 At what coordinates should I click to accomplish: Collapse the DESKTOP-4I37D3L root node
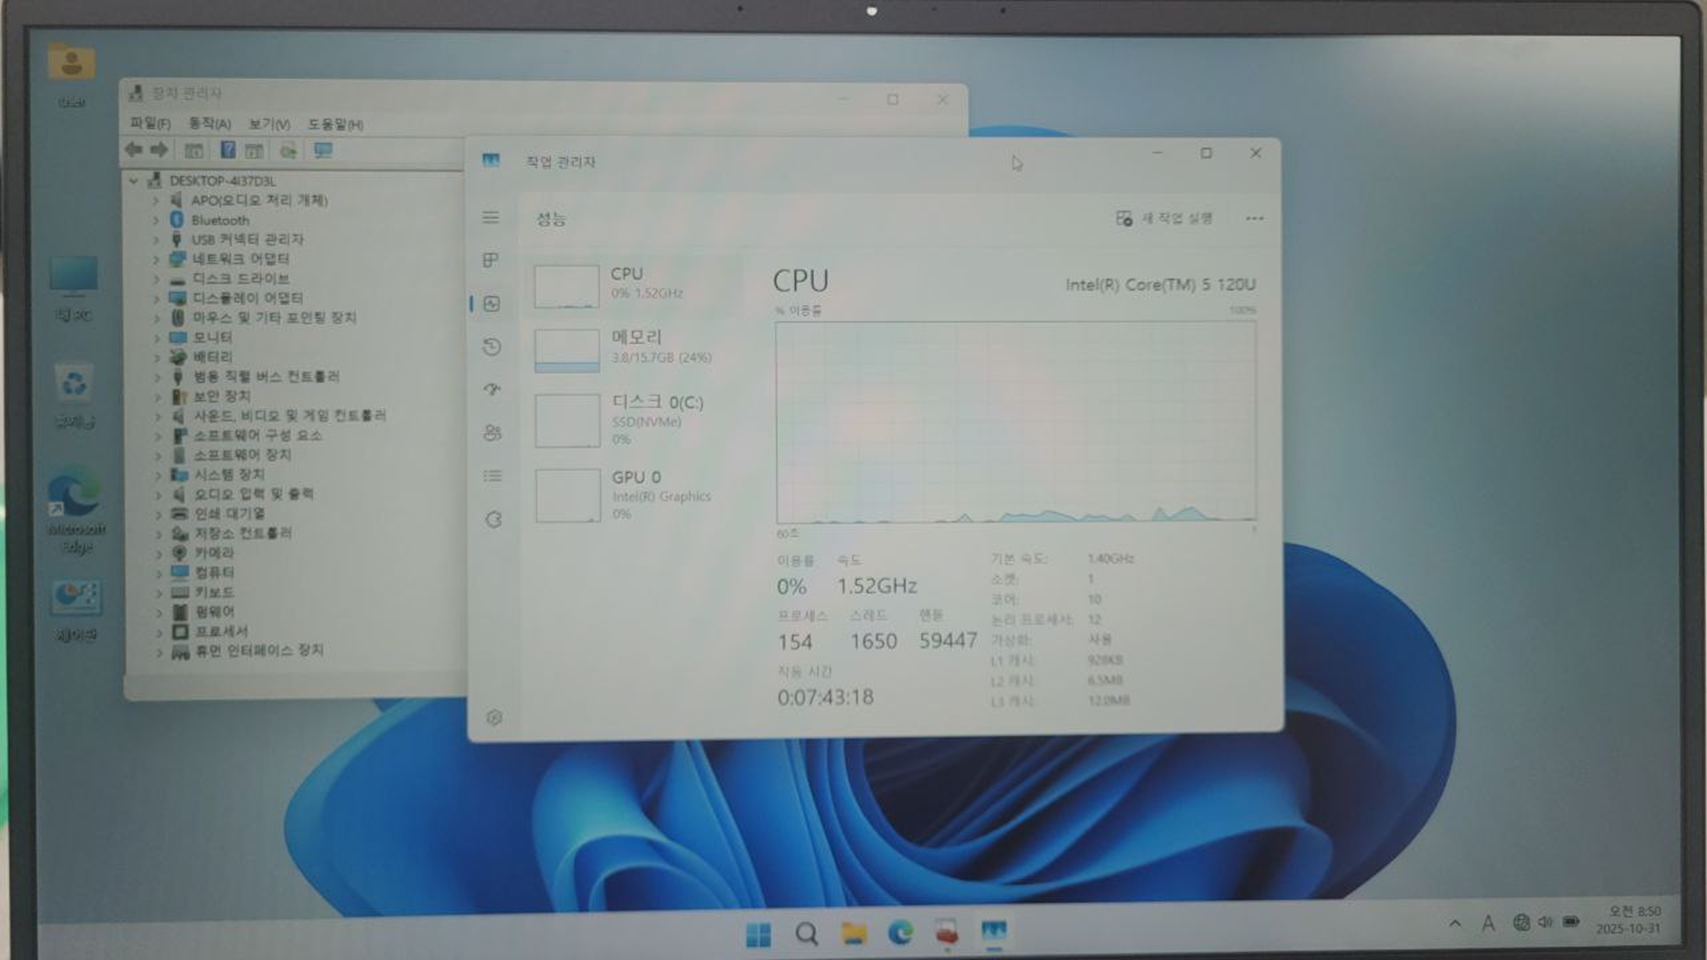click(x=134, y=181)
